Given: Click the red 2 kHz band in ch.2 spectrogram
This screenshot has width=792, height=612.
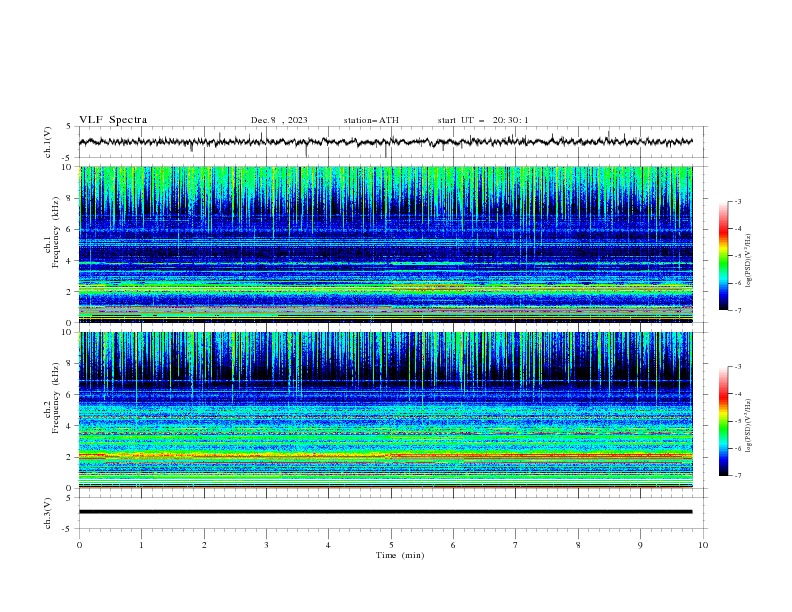Looking at the screenshot, I should point(386,456).
